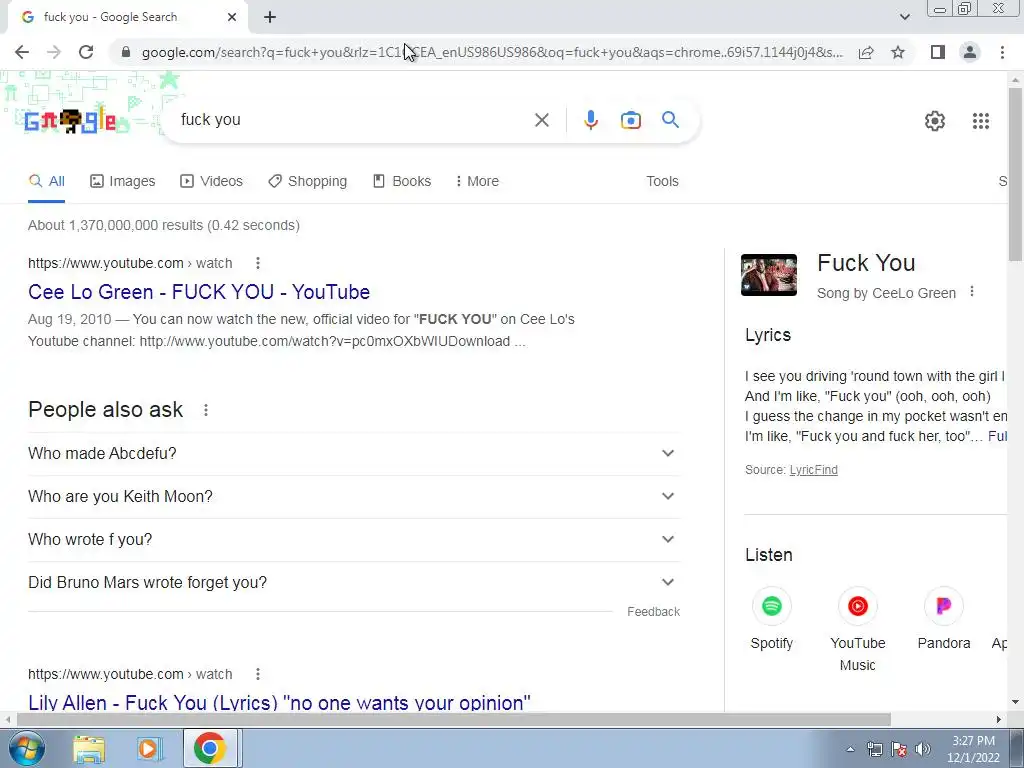Expand 'Who wrote f you?' question
The width and height of the screenshot is (1024, 768).
pyautogui.click(x=354, y=539)
